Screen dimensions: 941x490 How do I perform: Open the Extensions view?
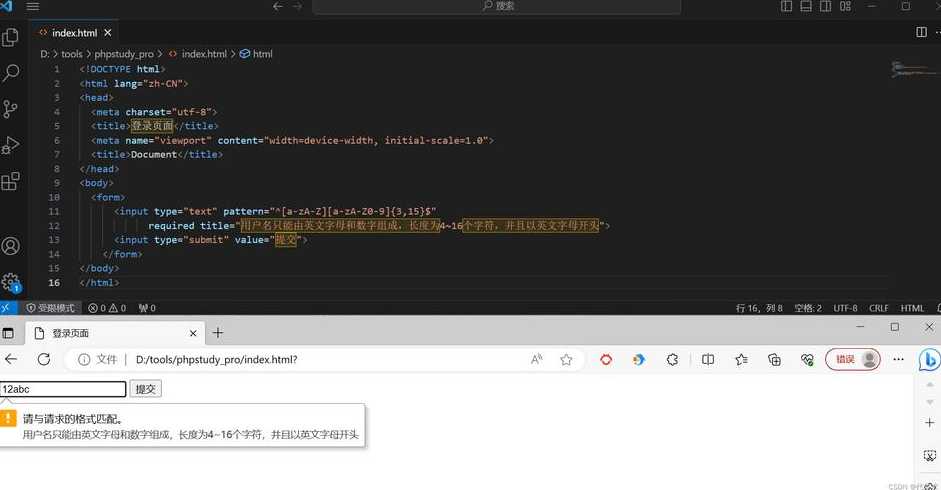click(x=10, y=181)
